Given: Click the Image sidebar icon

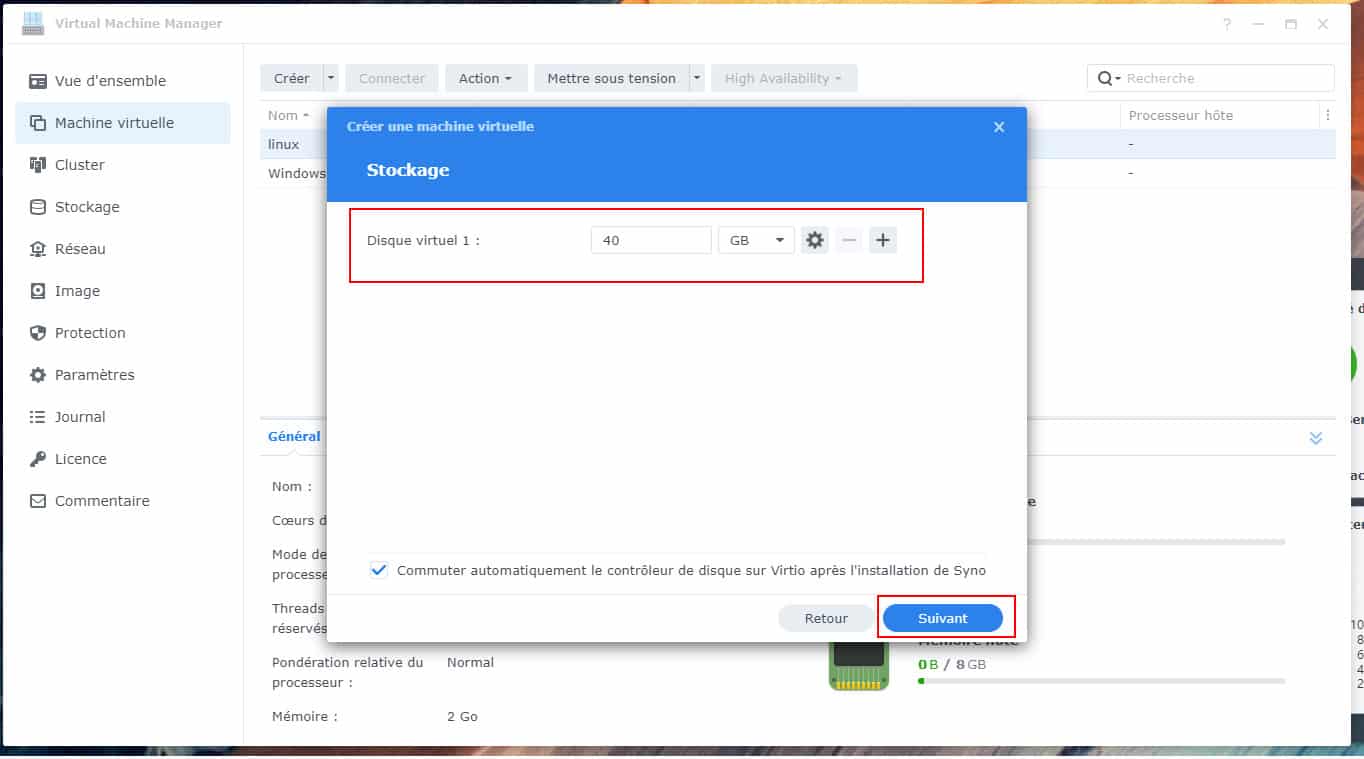Looking at the screenshot, I should (38, 291).
